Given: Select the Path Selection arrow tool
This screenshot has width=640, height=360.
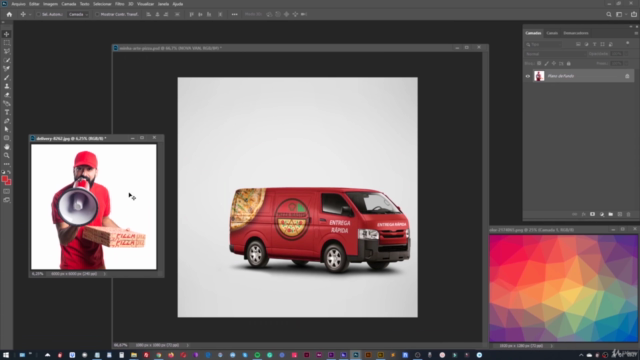Looking at the screenshot, I should click(7, 129).
